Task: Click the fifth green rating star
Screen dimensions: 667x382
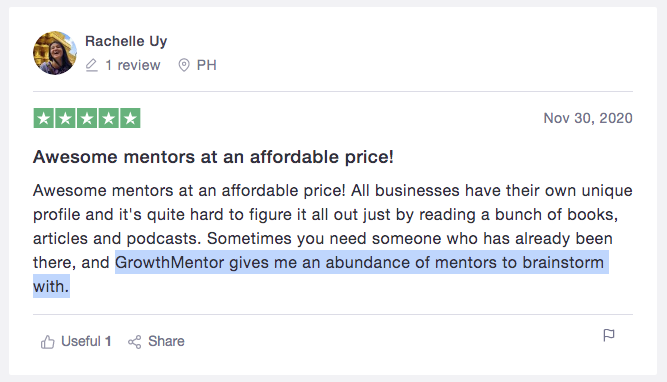Action: coord(130,118)
